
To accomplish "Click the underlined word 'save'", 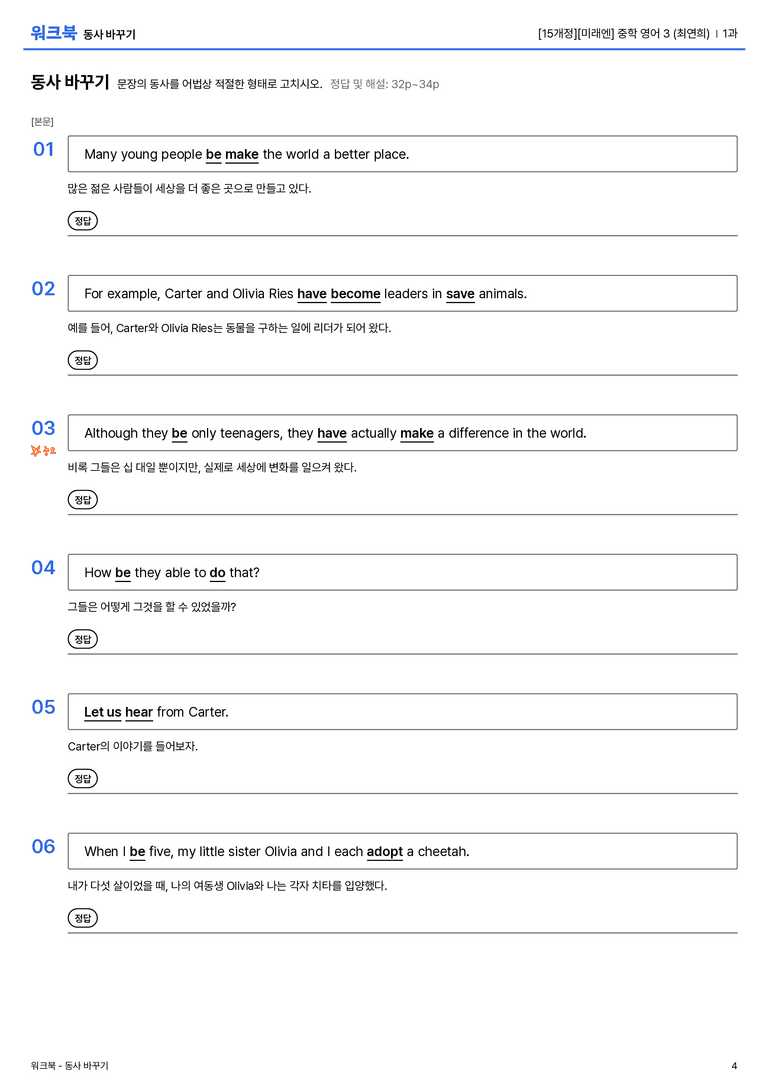I will click(x=460, y=294).
